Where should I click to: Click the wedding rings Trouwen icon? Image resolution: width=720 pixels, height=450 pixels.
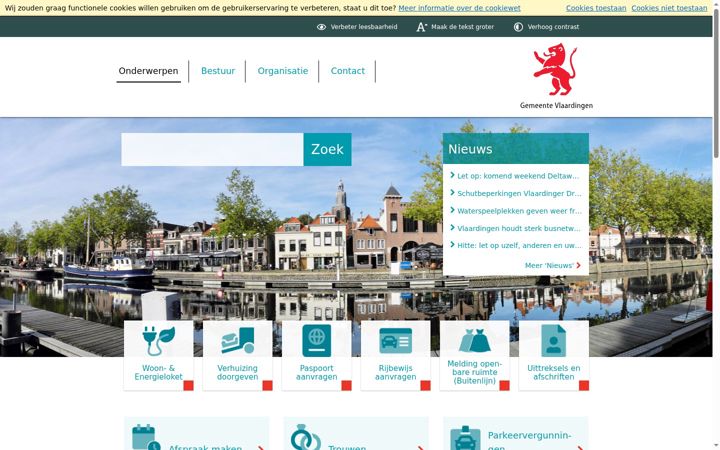tap(305, 437)
